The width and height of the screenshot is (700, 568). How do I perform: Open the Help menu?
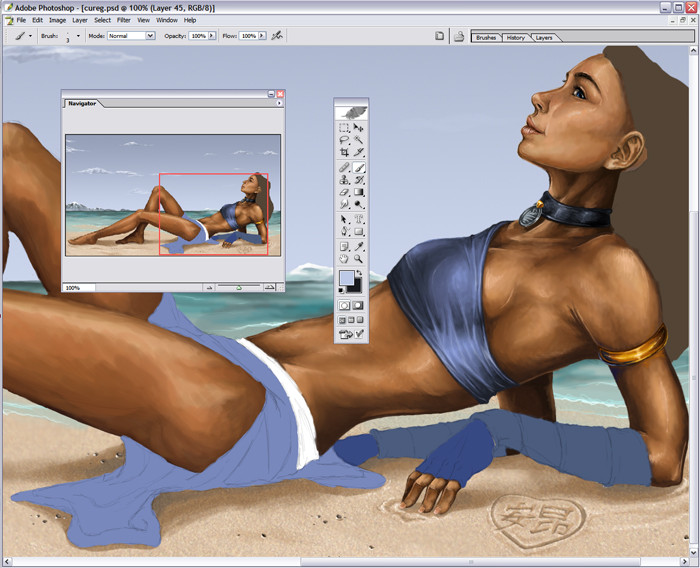[190, 20]
